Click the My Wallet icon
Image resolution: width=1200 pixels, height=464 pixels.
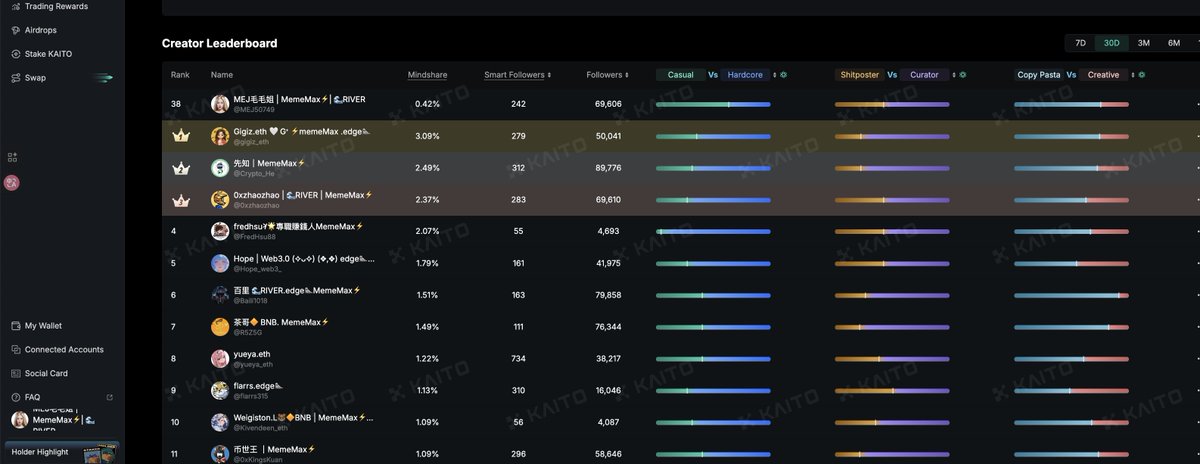[x=15, y=326]
